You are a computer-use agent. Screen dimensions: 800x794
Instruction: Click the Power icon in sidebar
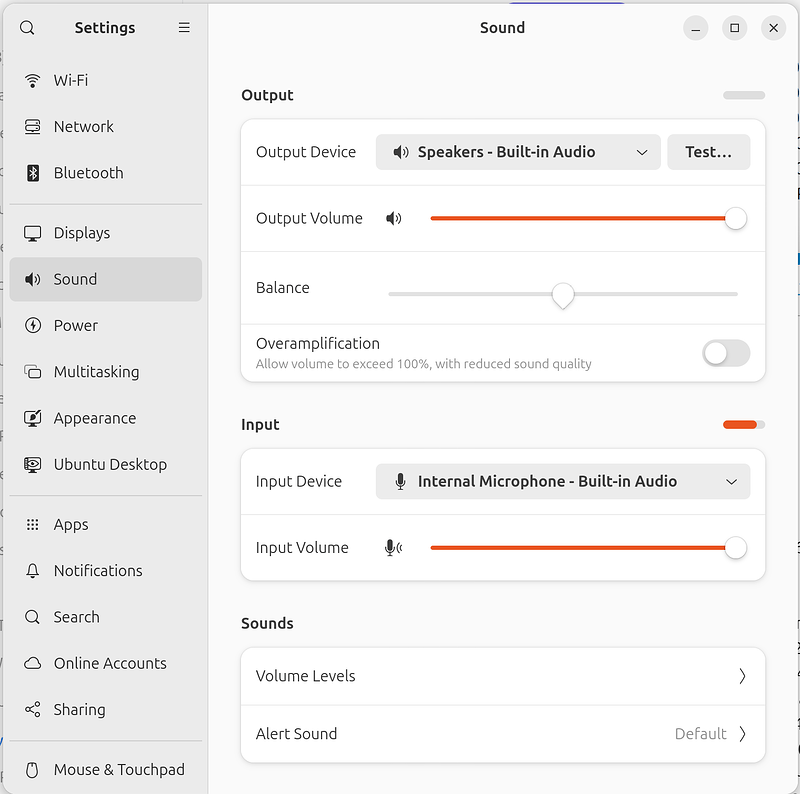[x=33, y=326]
